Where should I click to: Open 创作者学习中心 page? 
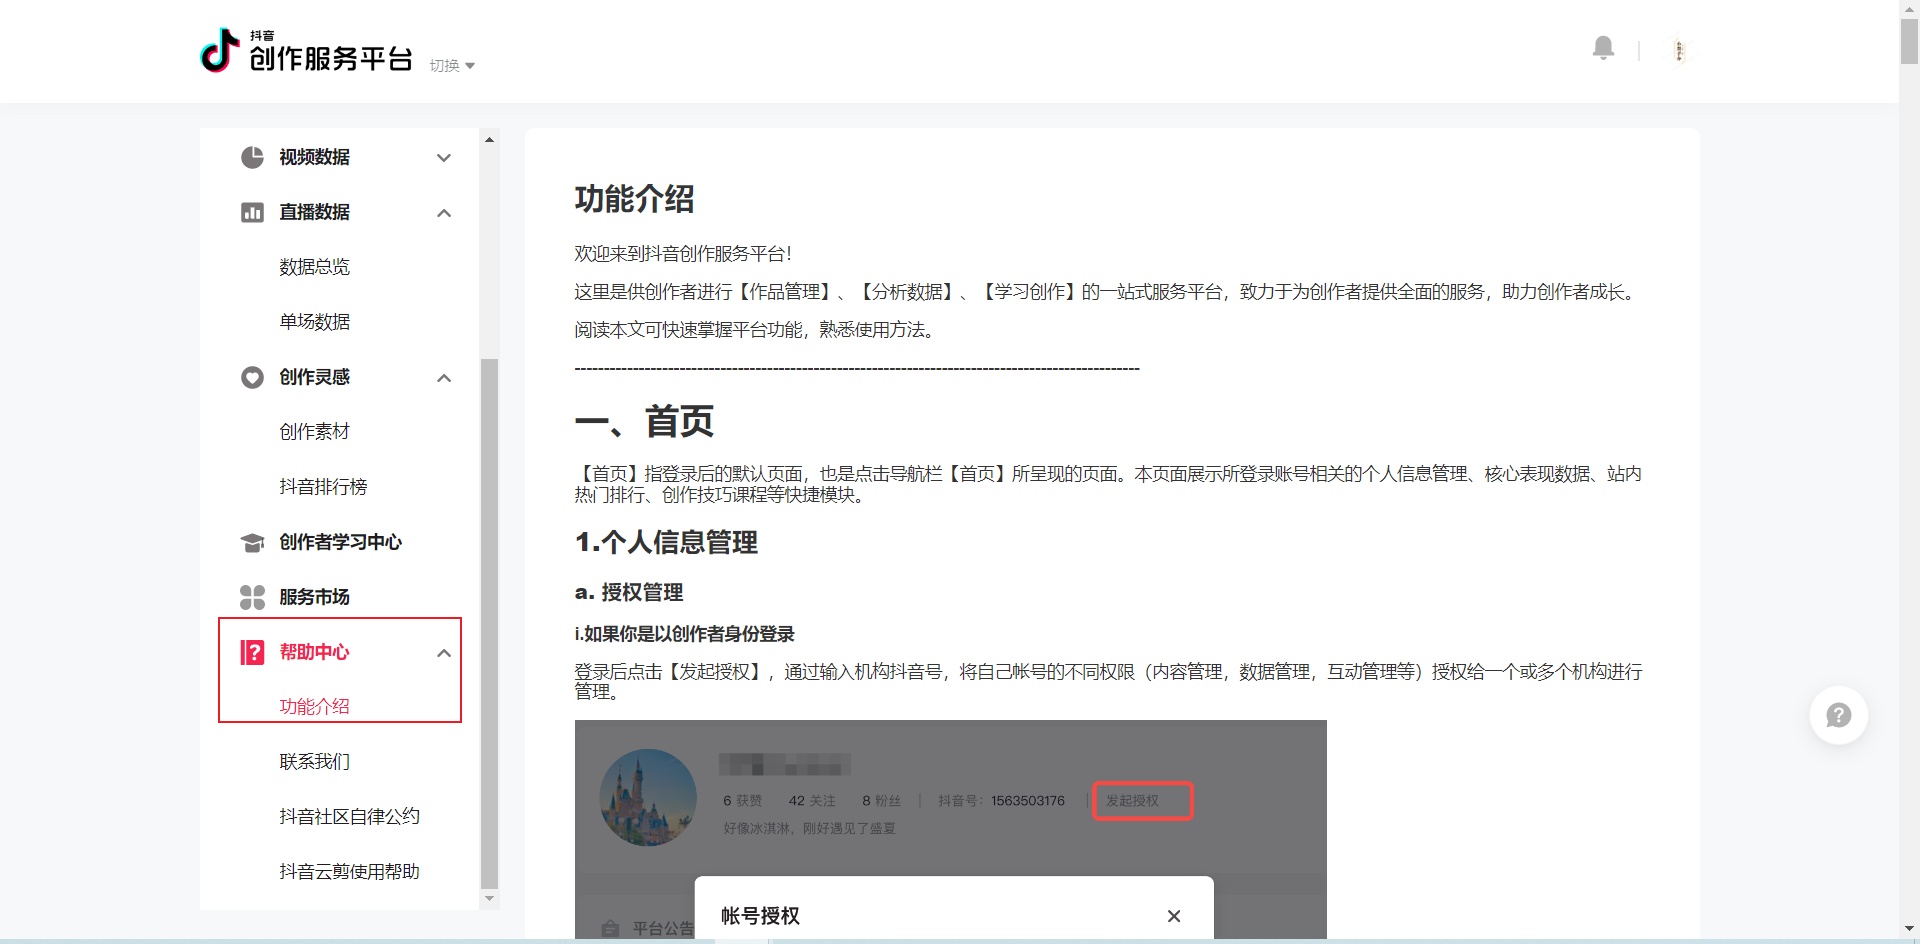tap(340, 542)
